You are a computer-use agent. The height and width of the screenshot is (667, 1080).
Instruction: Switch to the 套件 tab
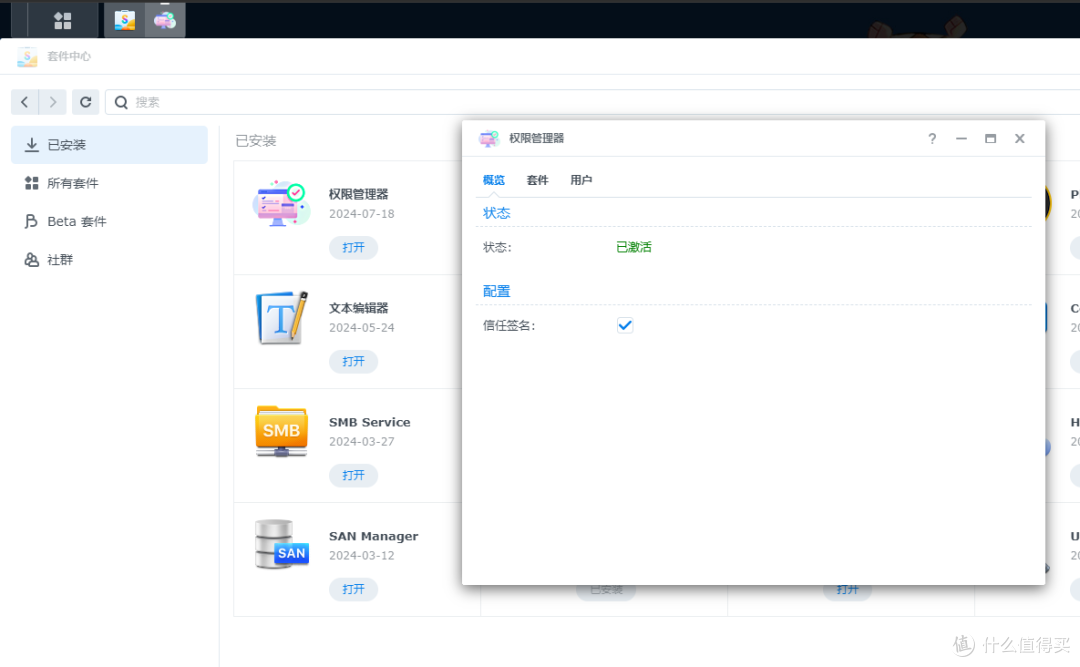coord(537,180)
